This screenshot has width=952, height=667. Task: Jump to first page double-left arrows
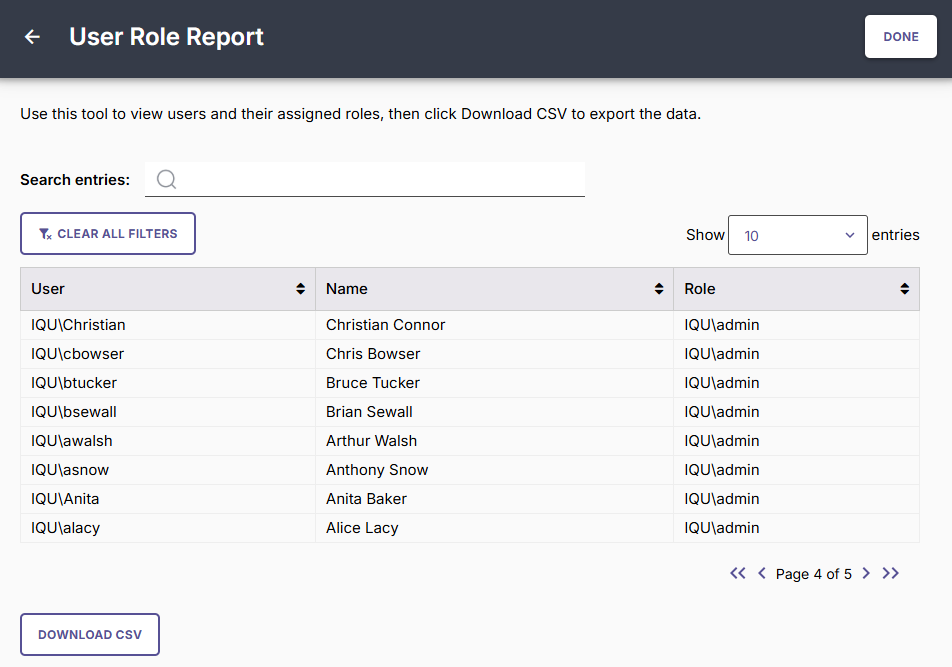tap(738, 574)
